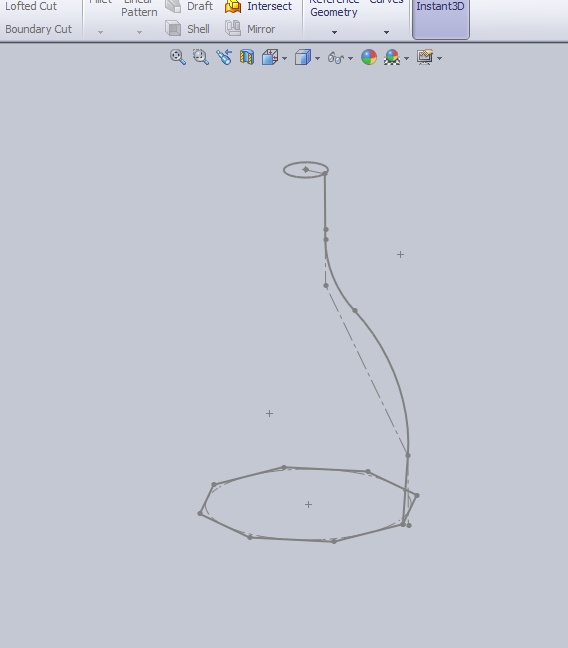Click the Hide/Show Items glasses icon
568x648 pixels.
(x=336, y=57)
